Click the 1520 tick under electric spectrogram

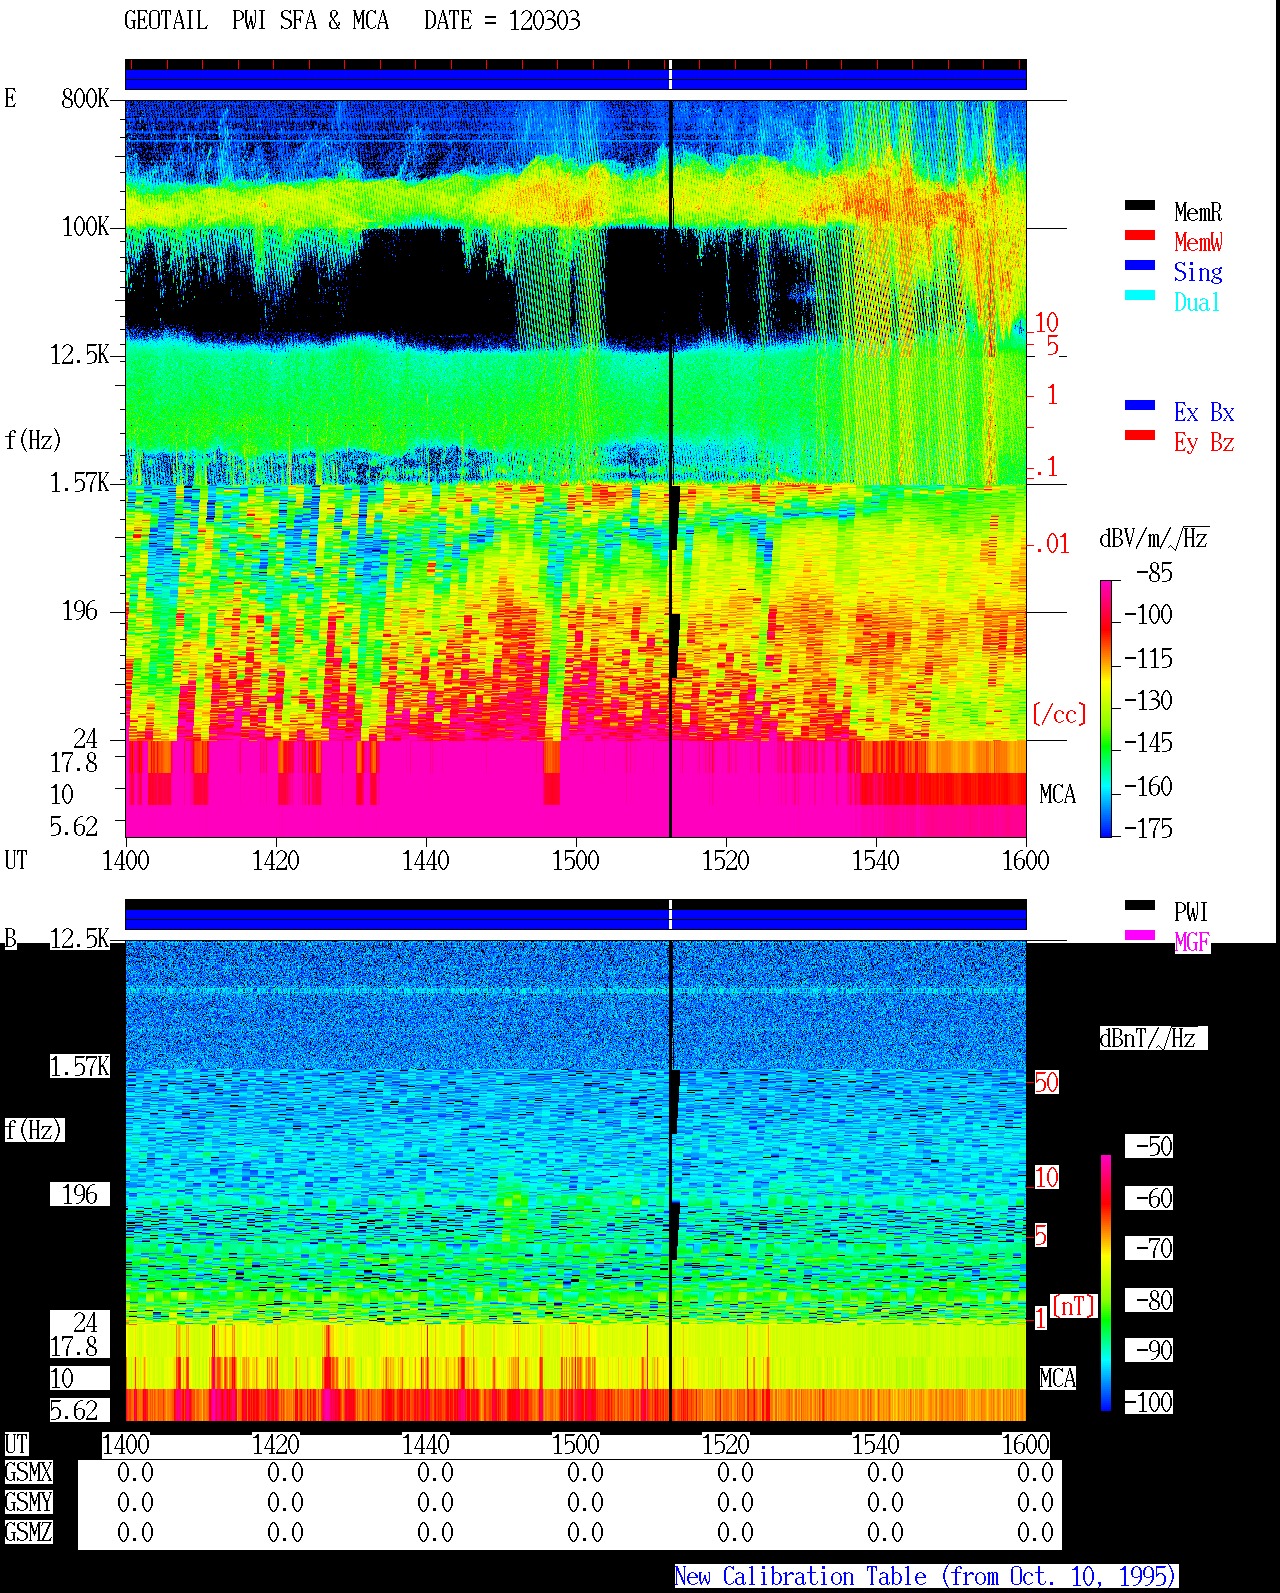tap(725, 860)
